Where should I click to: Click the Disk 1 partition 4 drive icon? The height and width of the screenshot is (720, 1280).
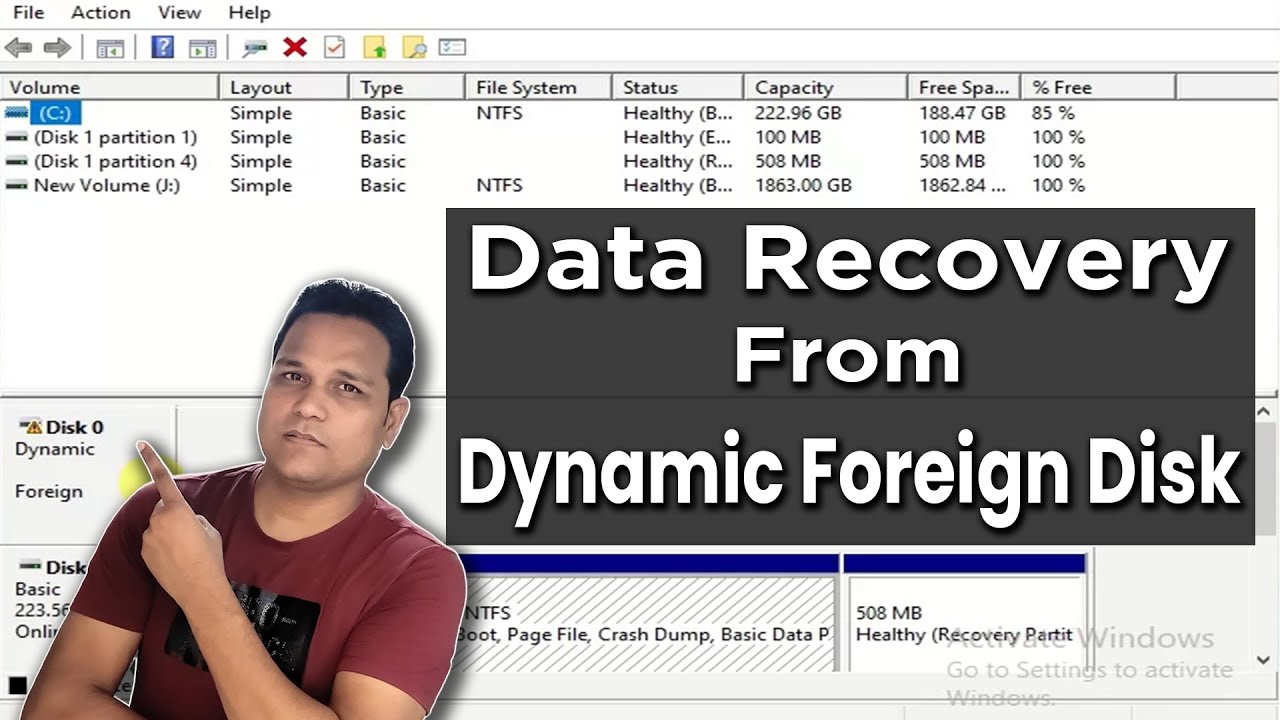click(x=16, y=161)
